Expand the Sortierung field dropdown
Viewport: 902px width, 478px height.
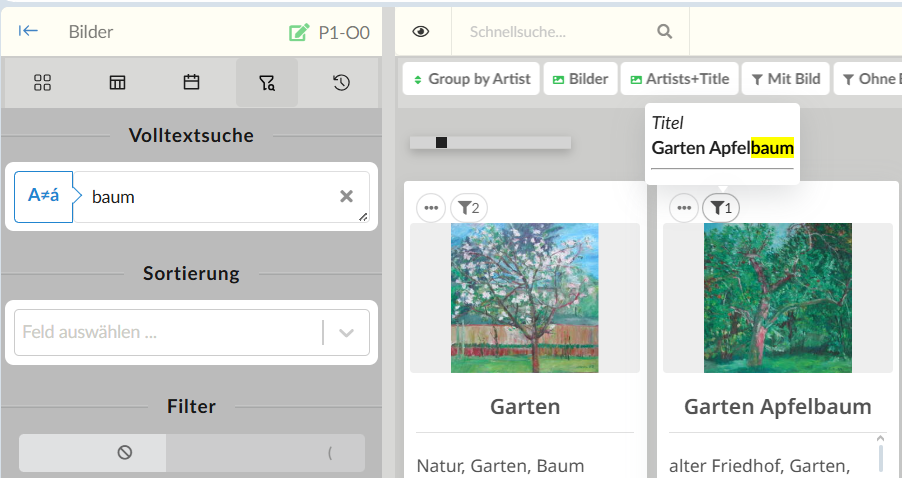tap(347, 333)
